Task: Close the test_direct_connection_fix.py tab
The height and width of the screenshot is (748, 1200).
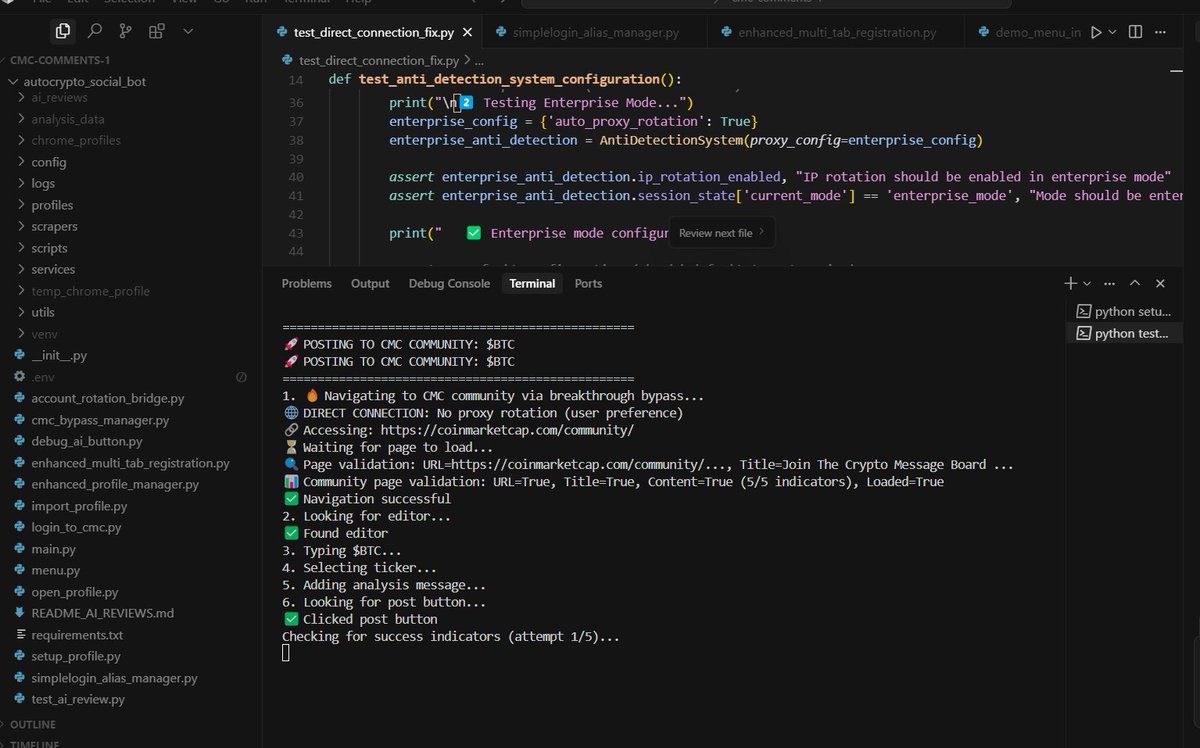Action: coord(468,32)
